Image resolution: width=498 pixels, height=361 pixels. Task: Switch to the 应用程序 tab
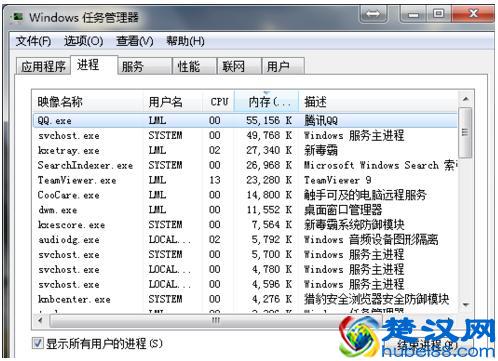click(x=43, y=66)
